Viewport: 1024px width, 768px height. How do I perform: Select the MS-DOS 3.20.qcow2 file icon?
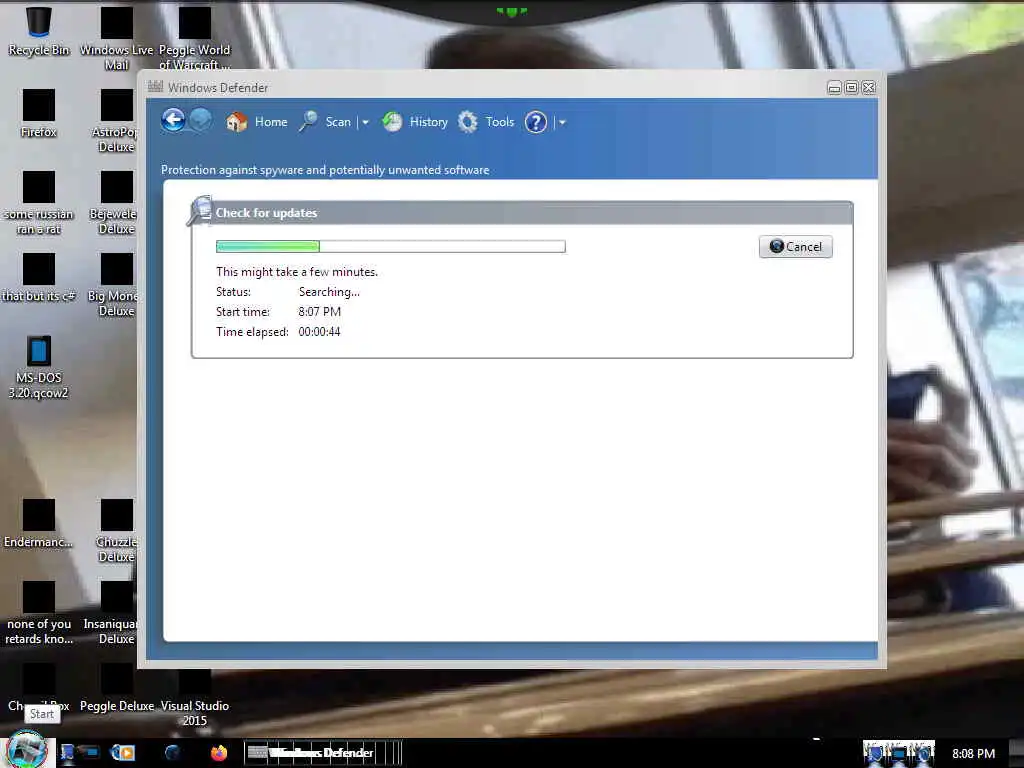pyautogui.click(x=39, y=367)
